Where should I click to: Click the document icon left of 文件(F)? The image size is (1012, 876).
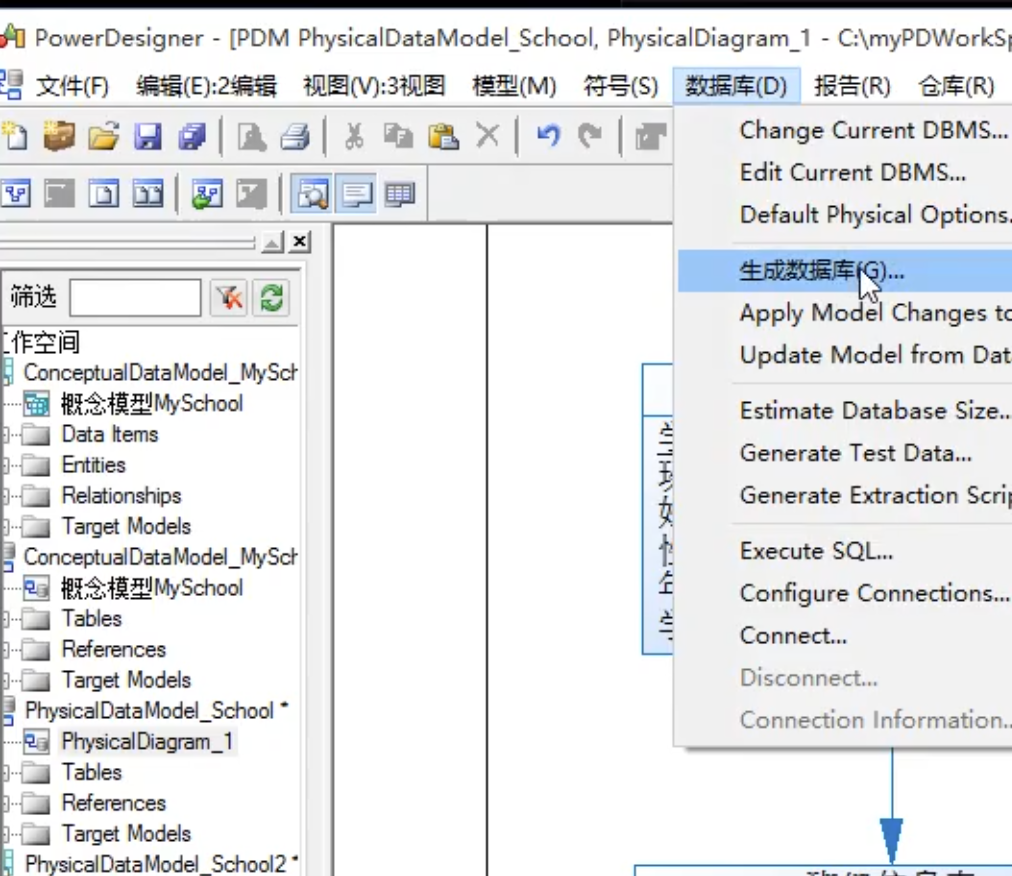11,85
